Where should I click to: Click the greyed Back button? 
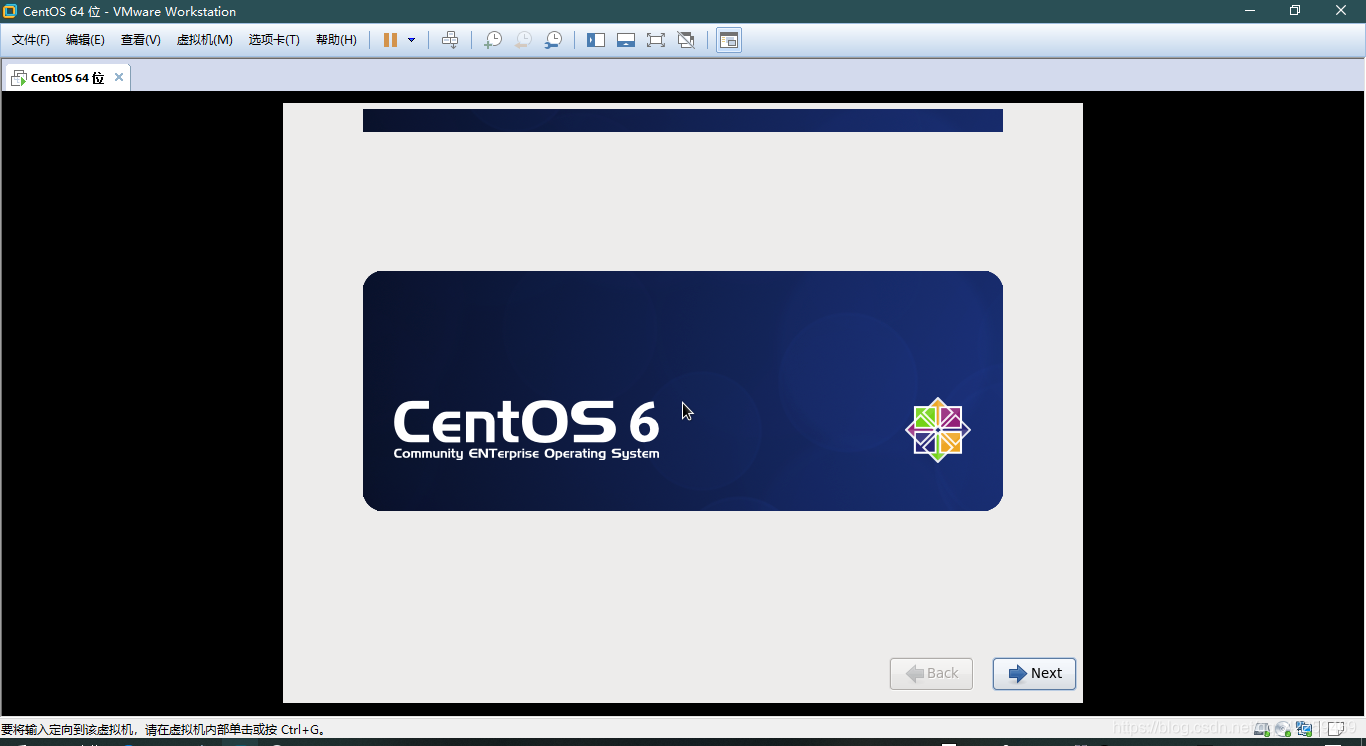(x=931, y=673)
